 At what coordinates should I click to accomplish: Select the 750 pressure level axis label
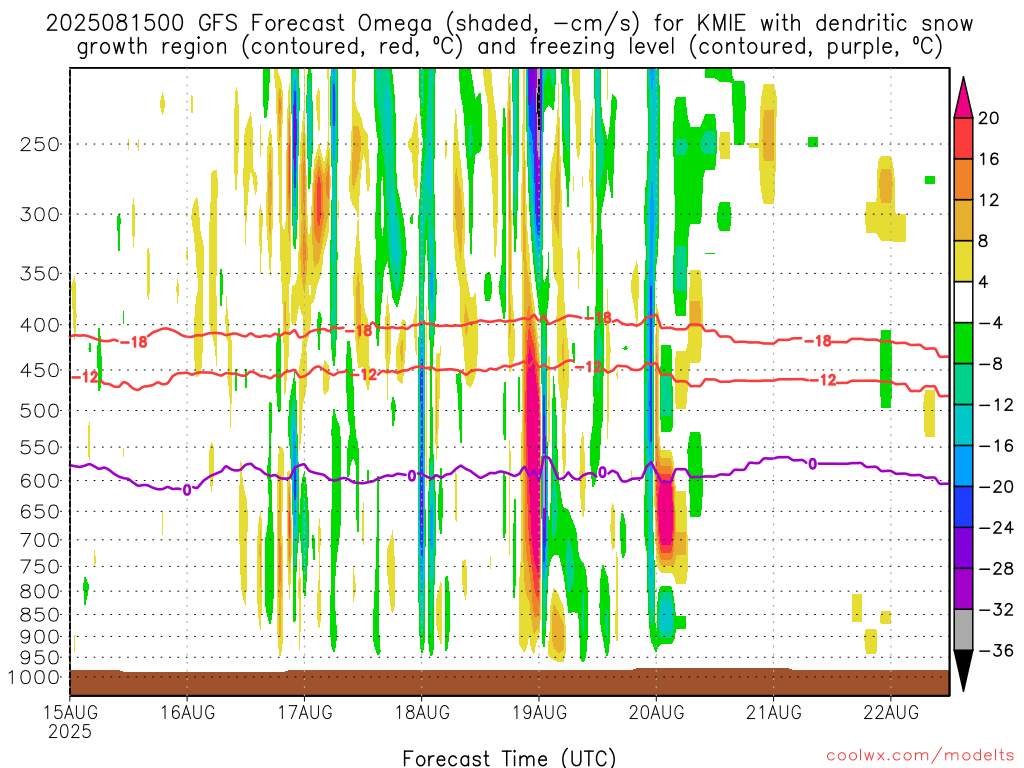click(x=40, y=567)
